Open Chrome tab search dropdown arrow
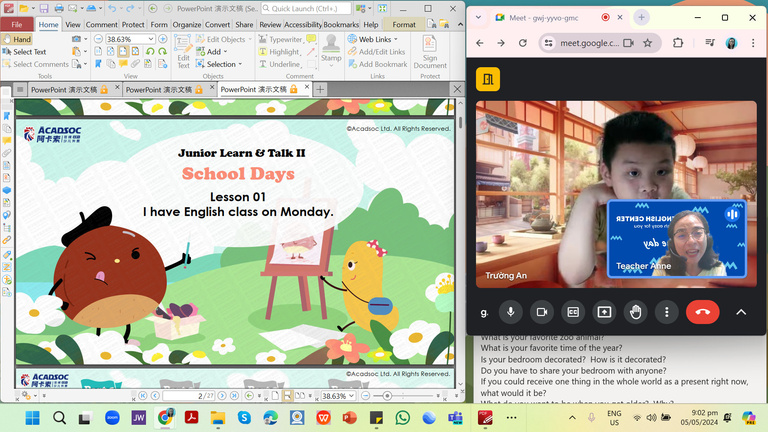 [479, 17]
